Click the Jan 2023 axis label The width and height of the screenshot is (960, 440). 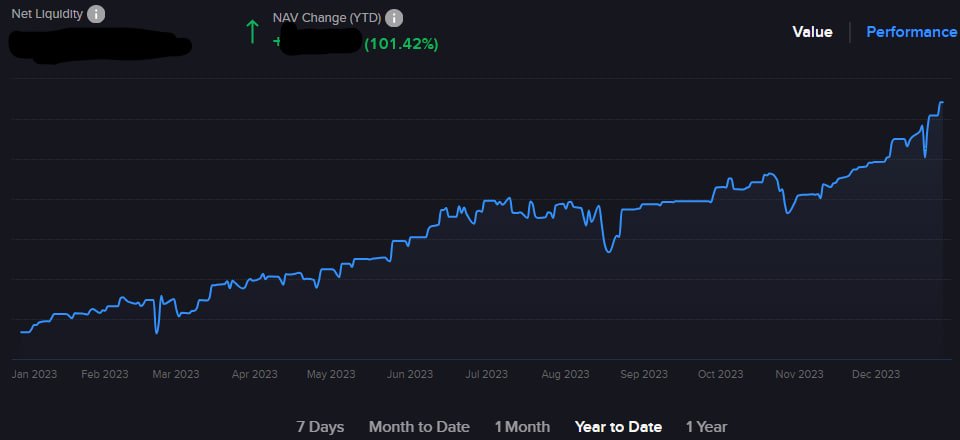34,374
